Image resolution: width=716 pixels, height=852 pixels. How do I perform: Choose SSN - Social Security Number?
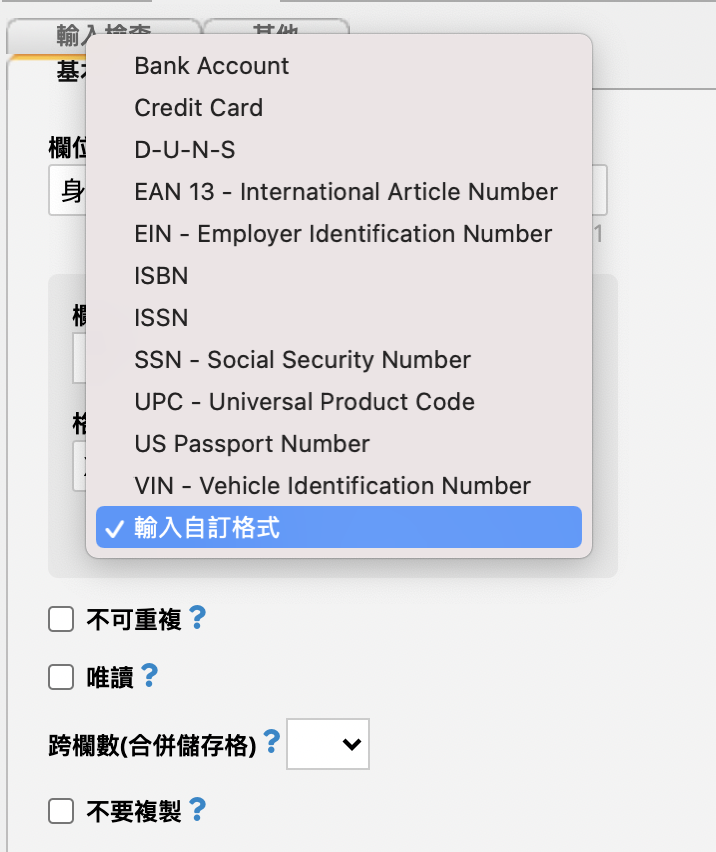(302, 360)
